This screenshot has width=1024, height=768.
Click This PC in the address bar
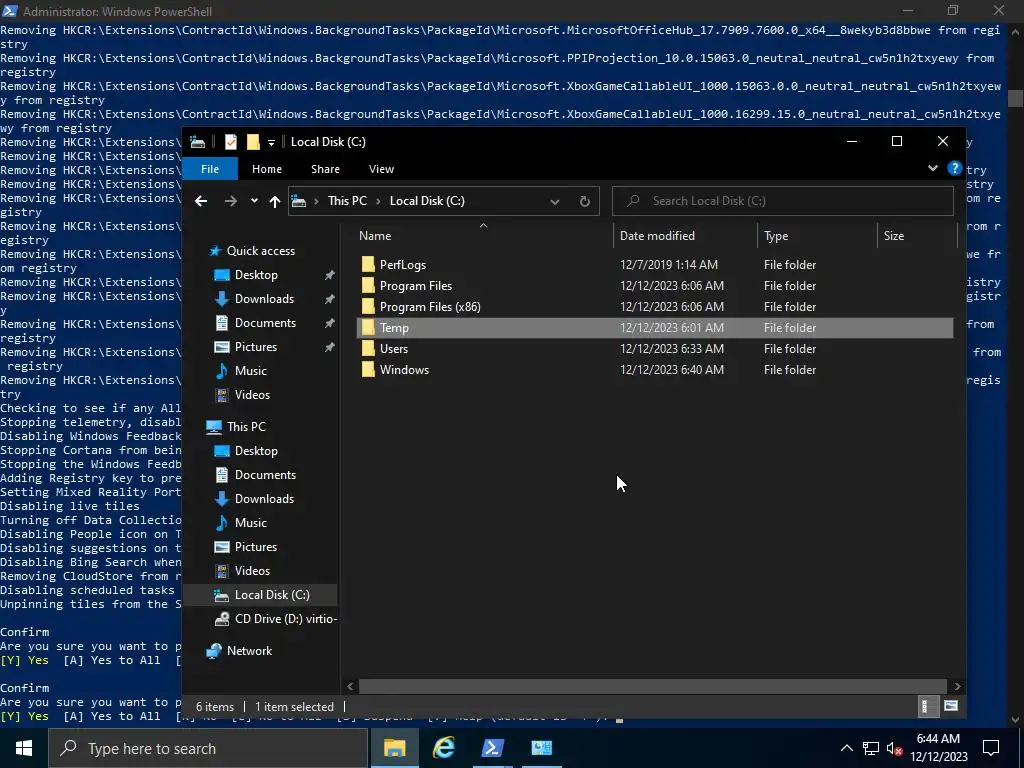pos(347,201)
